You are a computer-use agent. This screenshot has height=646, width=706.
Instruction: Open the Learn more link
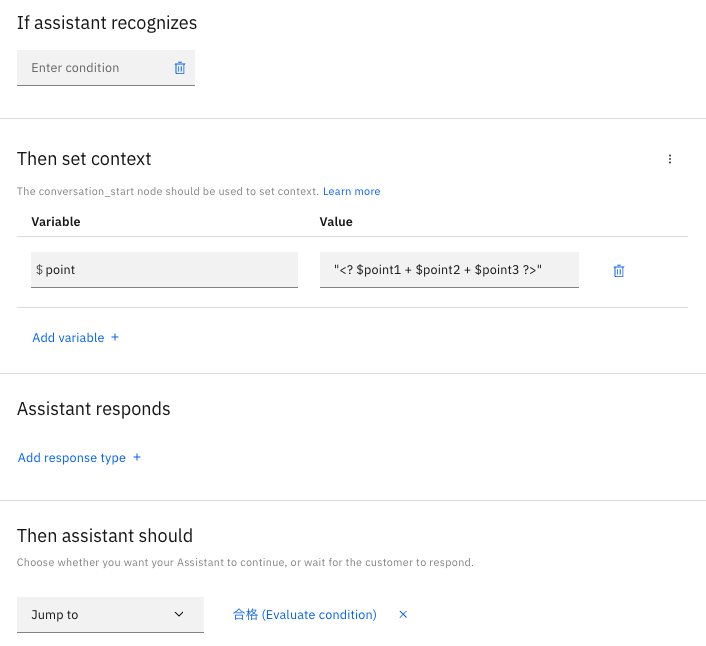click(x=351, y=192)
